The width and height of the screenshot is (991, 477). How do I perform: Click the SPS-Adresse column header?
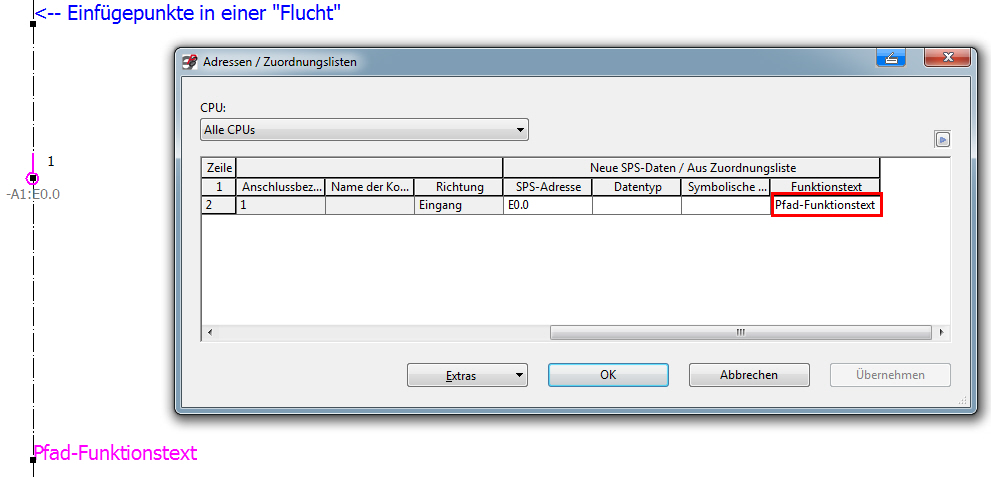coord(547,187)
